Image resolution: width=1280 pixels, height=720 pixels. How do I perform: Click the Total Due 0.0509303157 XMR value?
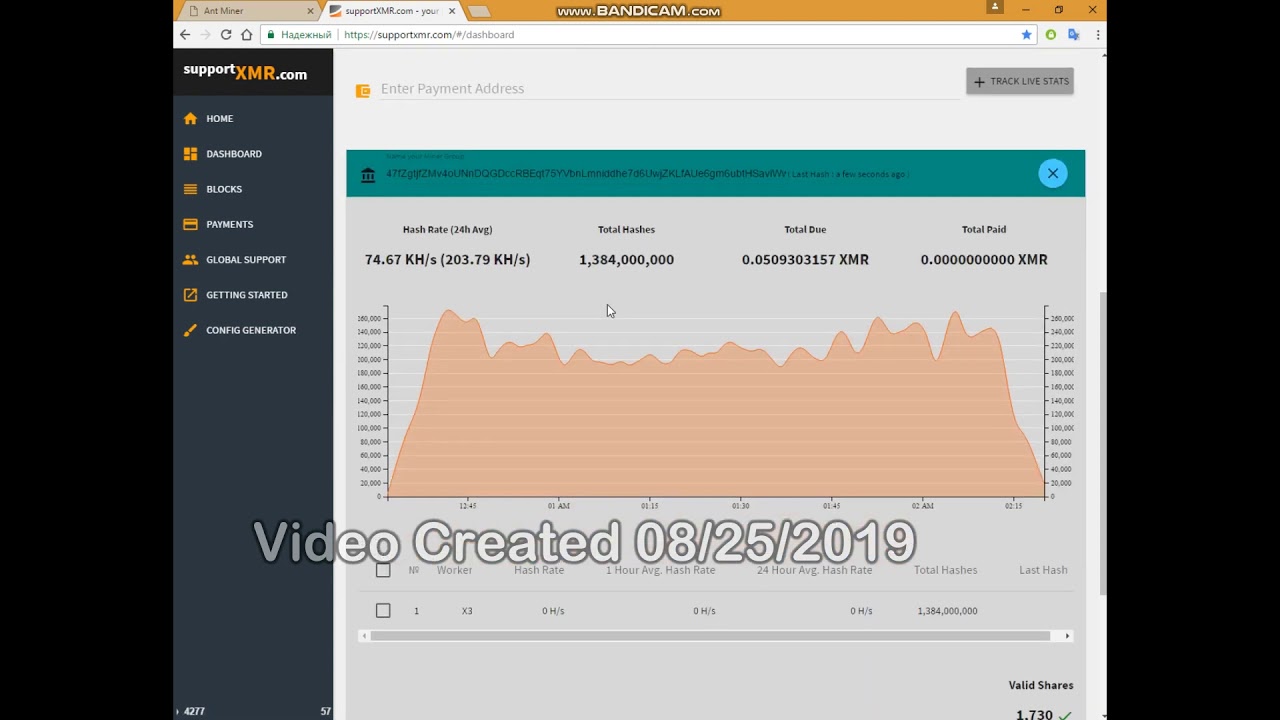[x=805, y=259]
